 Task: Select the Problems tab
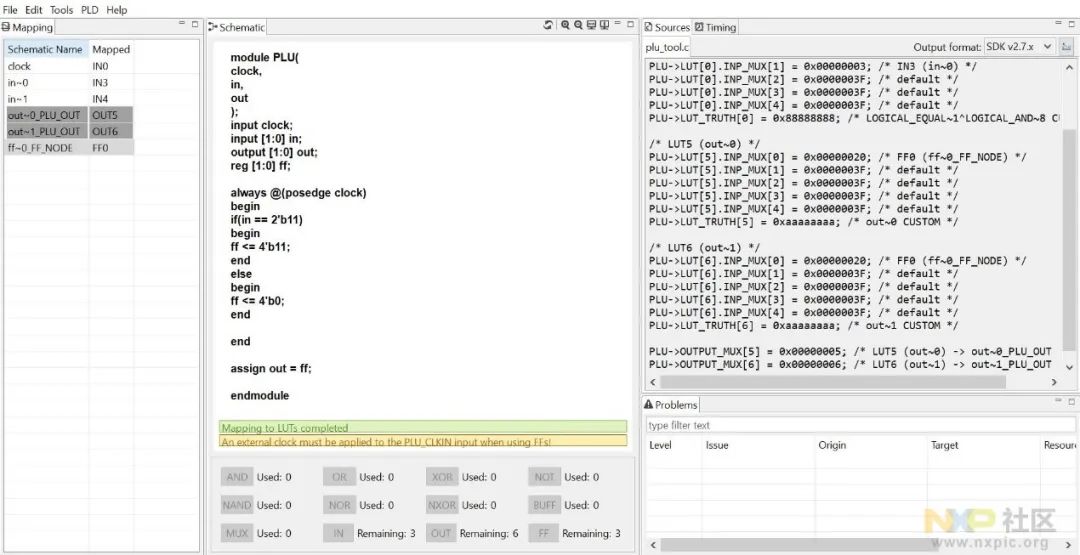coord(671,405)
